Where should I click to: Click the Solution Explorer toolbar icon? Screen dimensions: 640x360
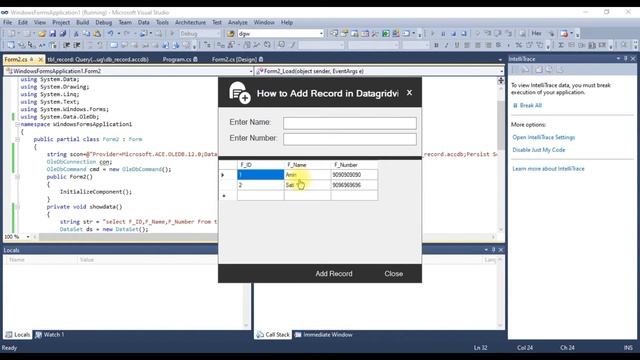point(334,33)
